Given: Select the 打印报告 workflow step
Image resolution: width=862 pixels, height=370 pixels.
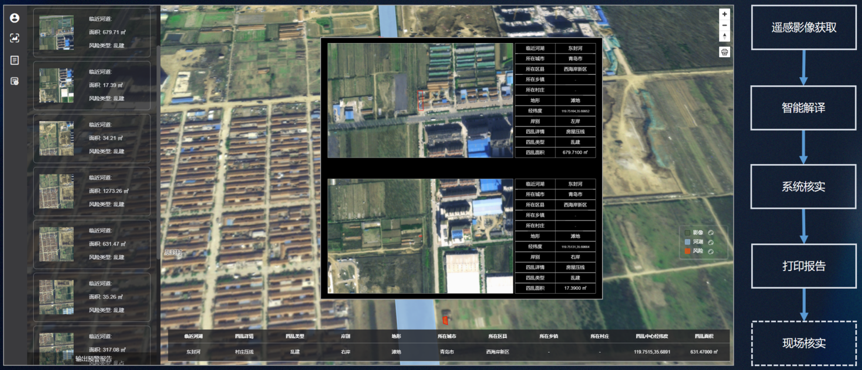Looking at the screenshot, I should click(x=804, y=266).
